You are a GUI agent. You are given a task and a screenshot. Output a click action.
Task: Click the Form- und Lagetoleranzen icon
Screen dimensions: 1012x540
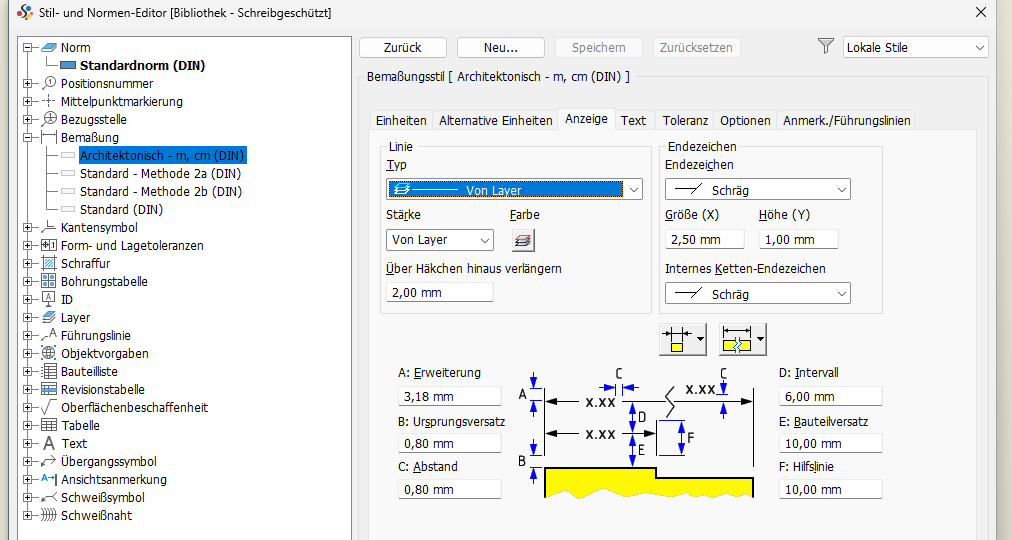pyautogui.click(x=49, y=245)
